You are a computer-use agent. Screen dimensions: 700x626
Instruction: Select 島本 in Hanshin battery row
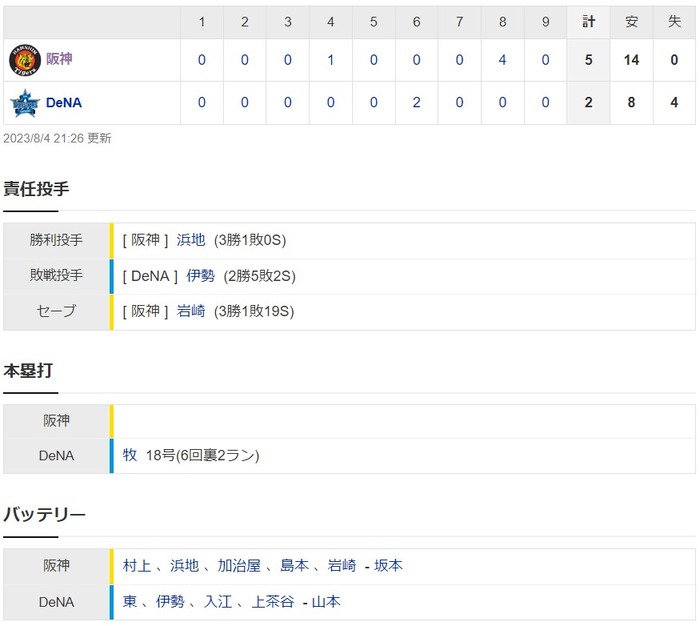point(294,566)
